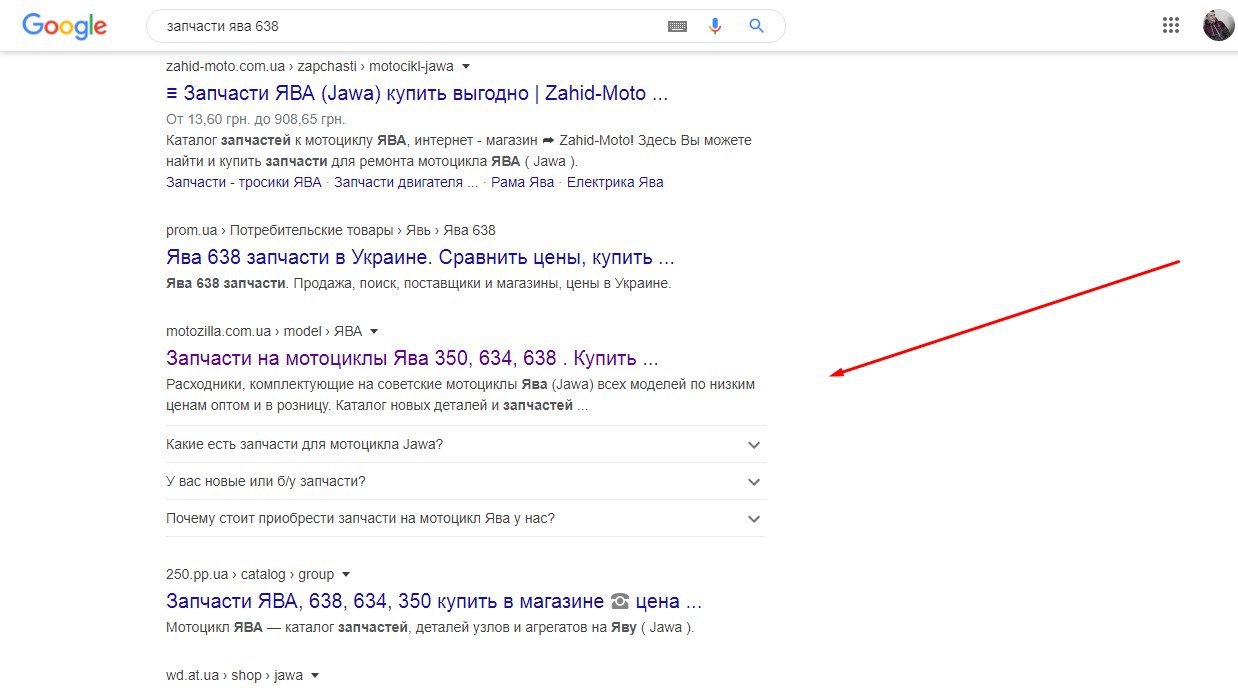Click the 250.pp.ua › catalog › group breadcrumb
The width and height of the screenshot is (1238, 693).
tap(250, 575)
